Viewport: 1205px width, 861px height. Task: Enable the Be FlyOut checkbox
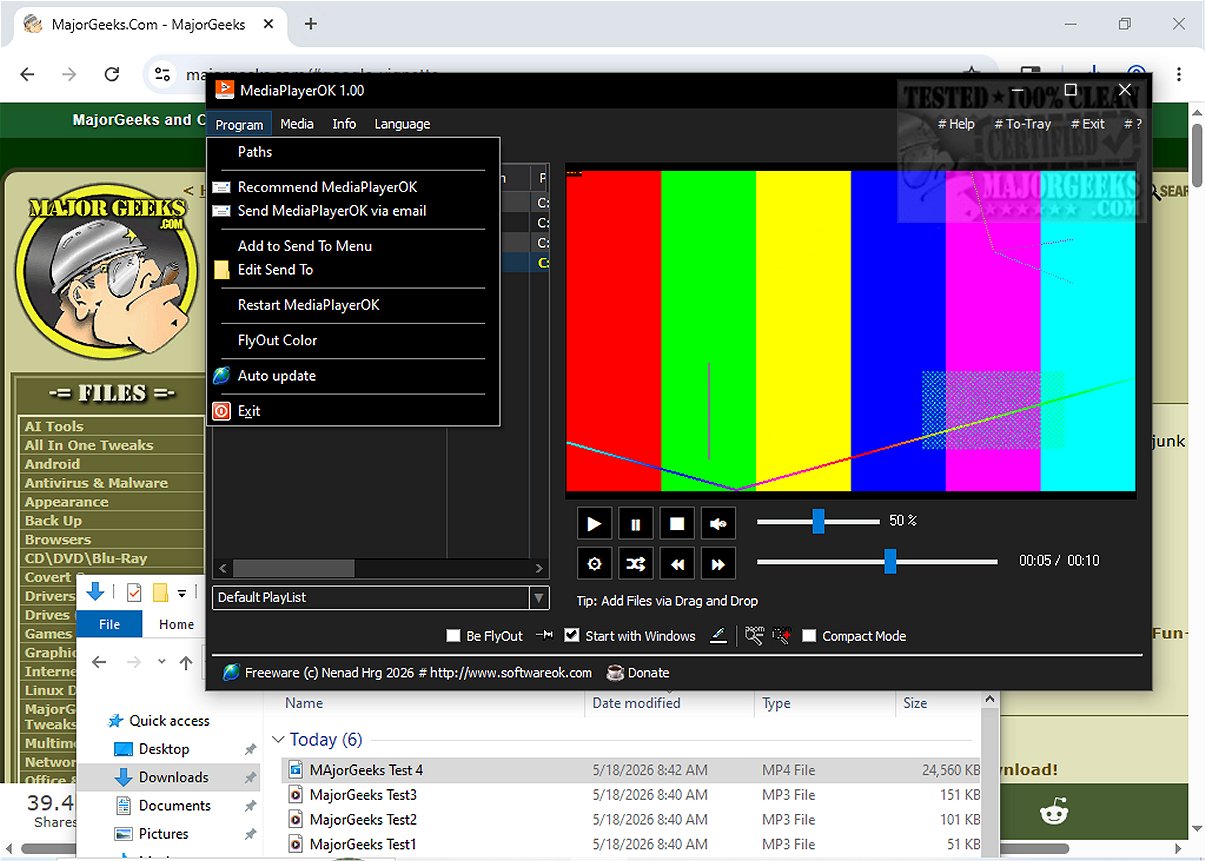click(453, 636)
